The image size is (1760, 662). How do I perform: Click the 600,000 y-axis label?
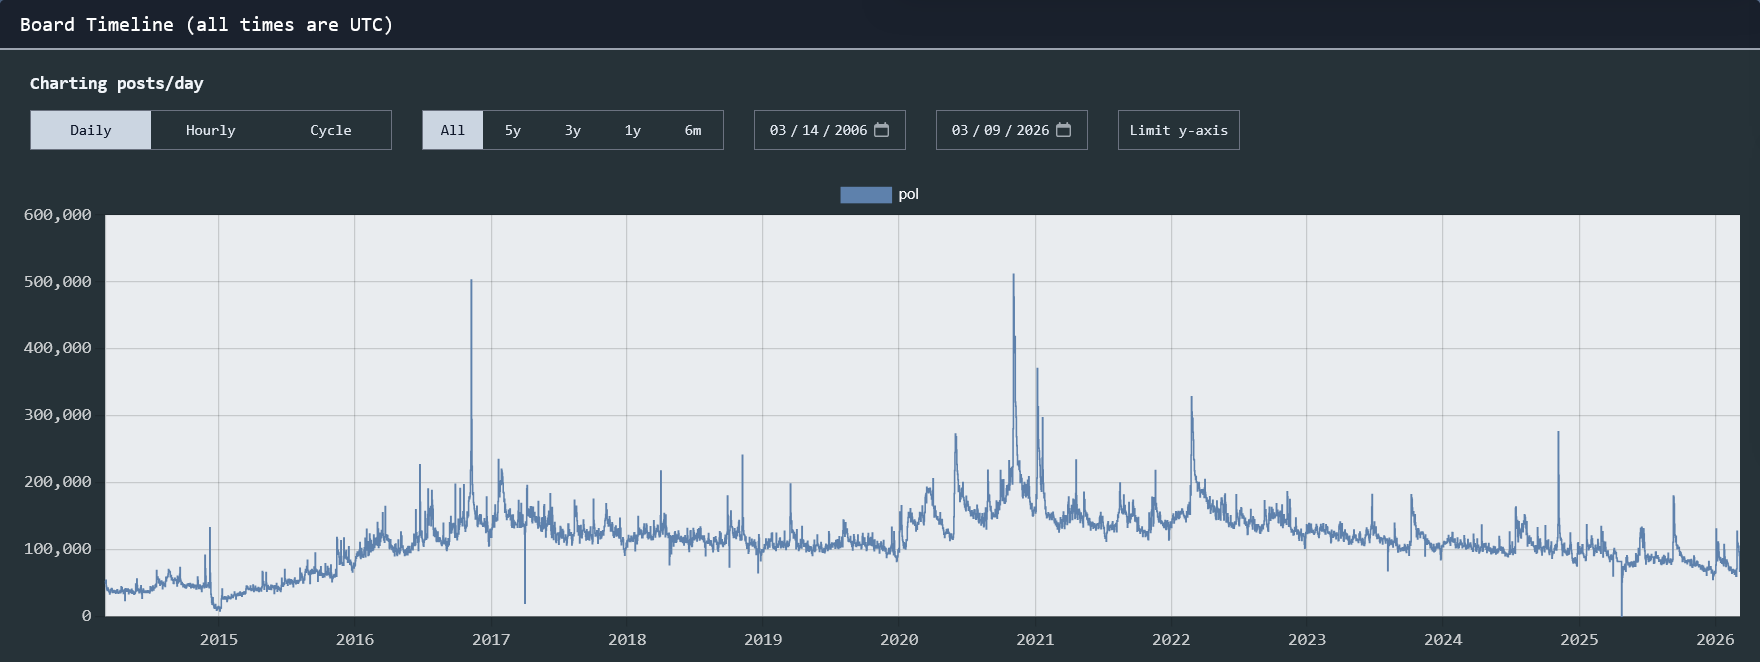click(58, 215)
